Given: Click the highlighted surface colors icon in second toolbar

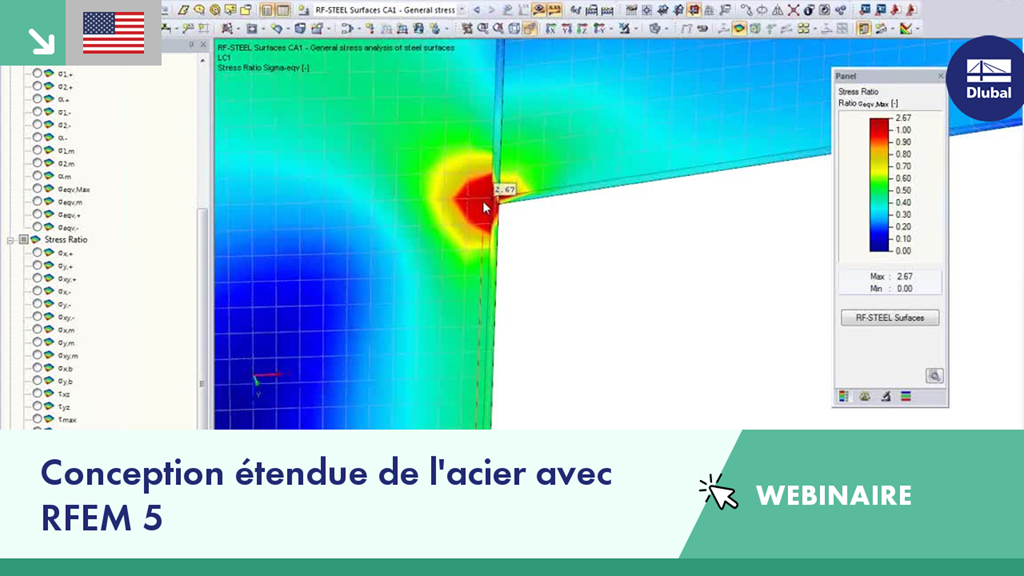Looking at the screenshot, I should tap(739, 28).
